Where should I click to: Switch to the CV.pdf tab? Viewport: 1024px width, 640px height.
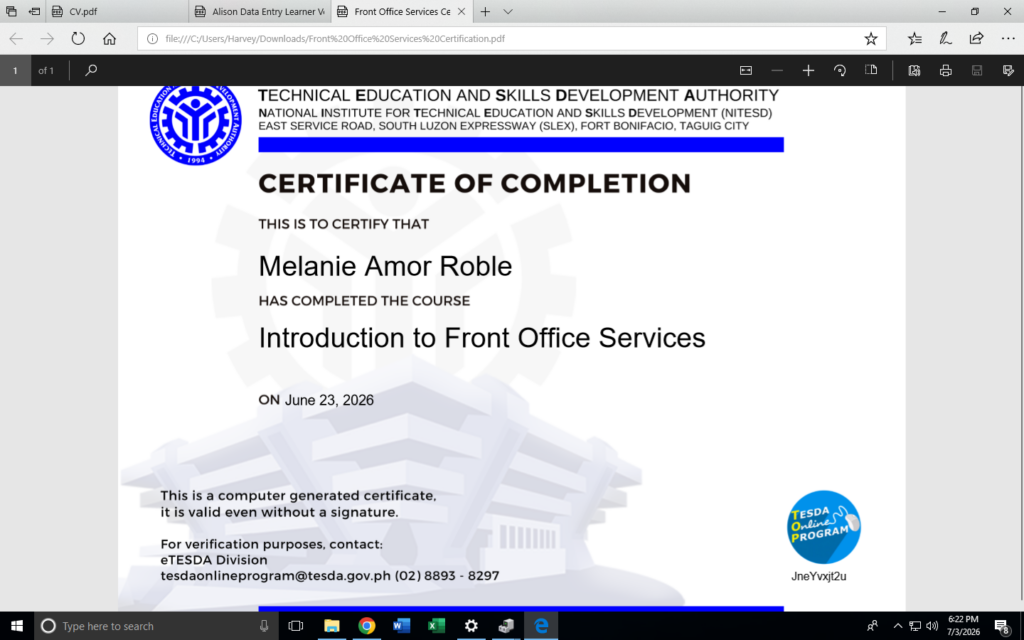pyautogui.click(x=117, y=12)
